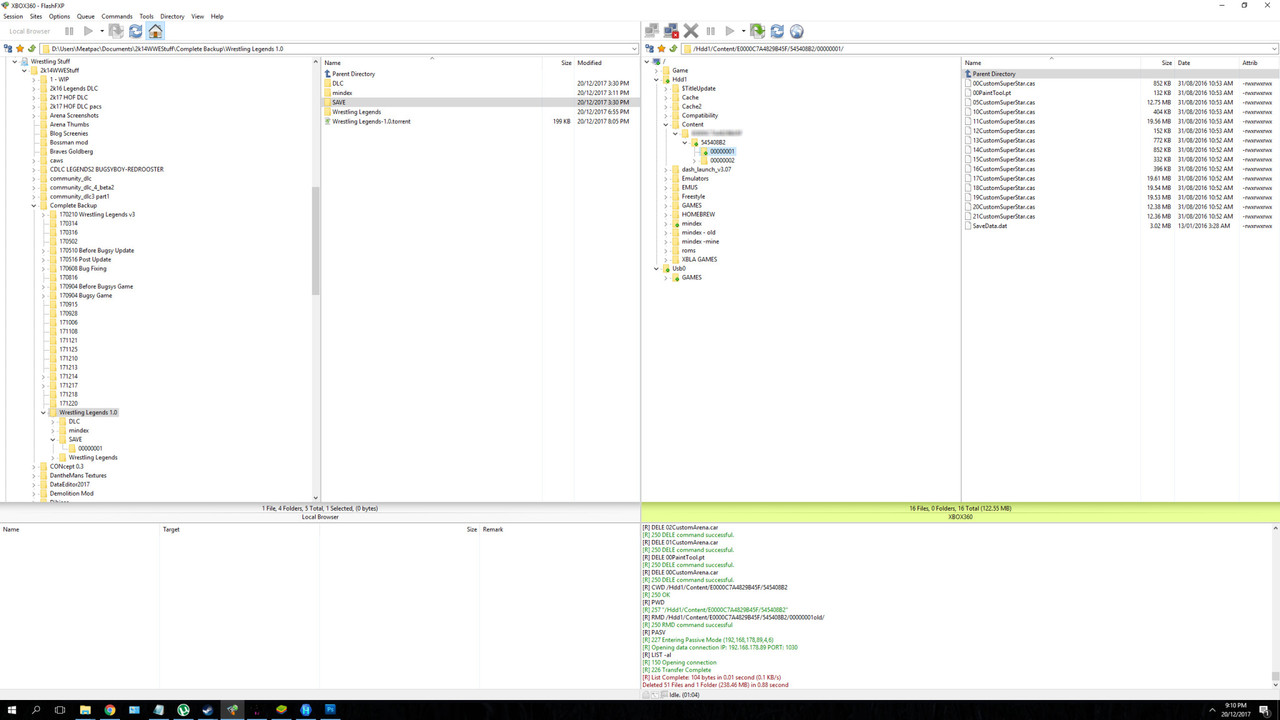Select 00PaintTool.pt in remote list
1280x720 pixels.
(992, 93)
